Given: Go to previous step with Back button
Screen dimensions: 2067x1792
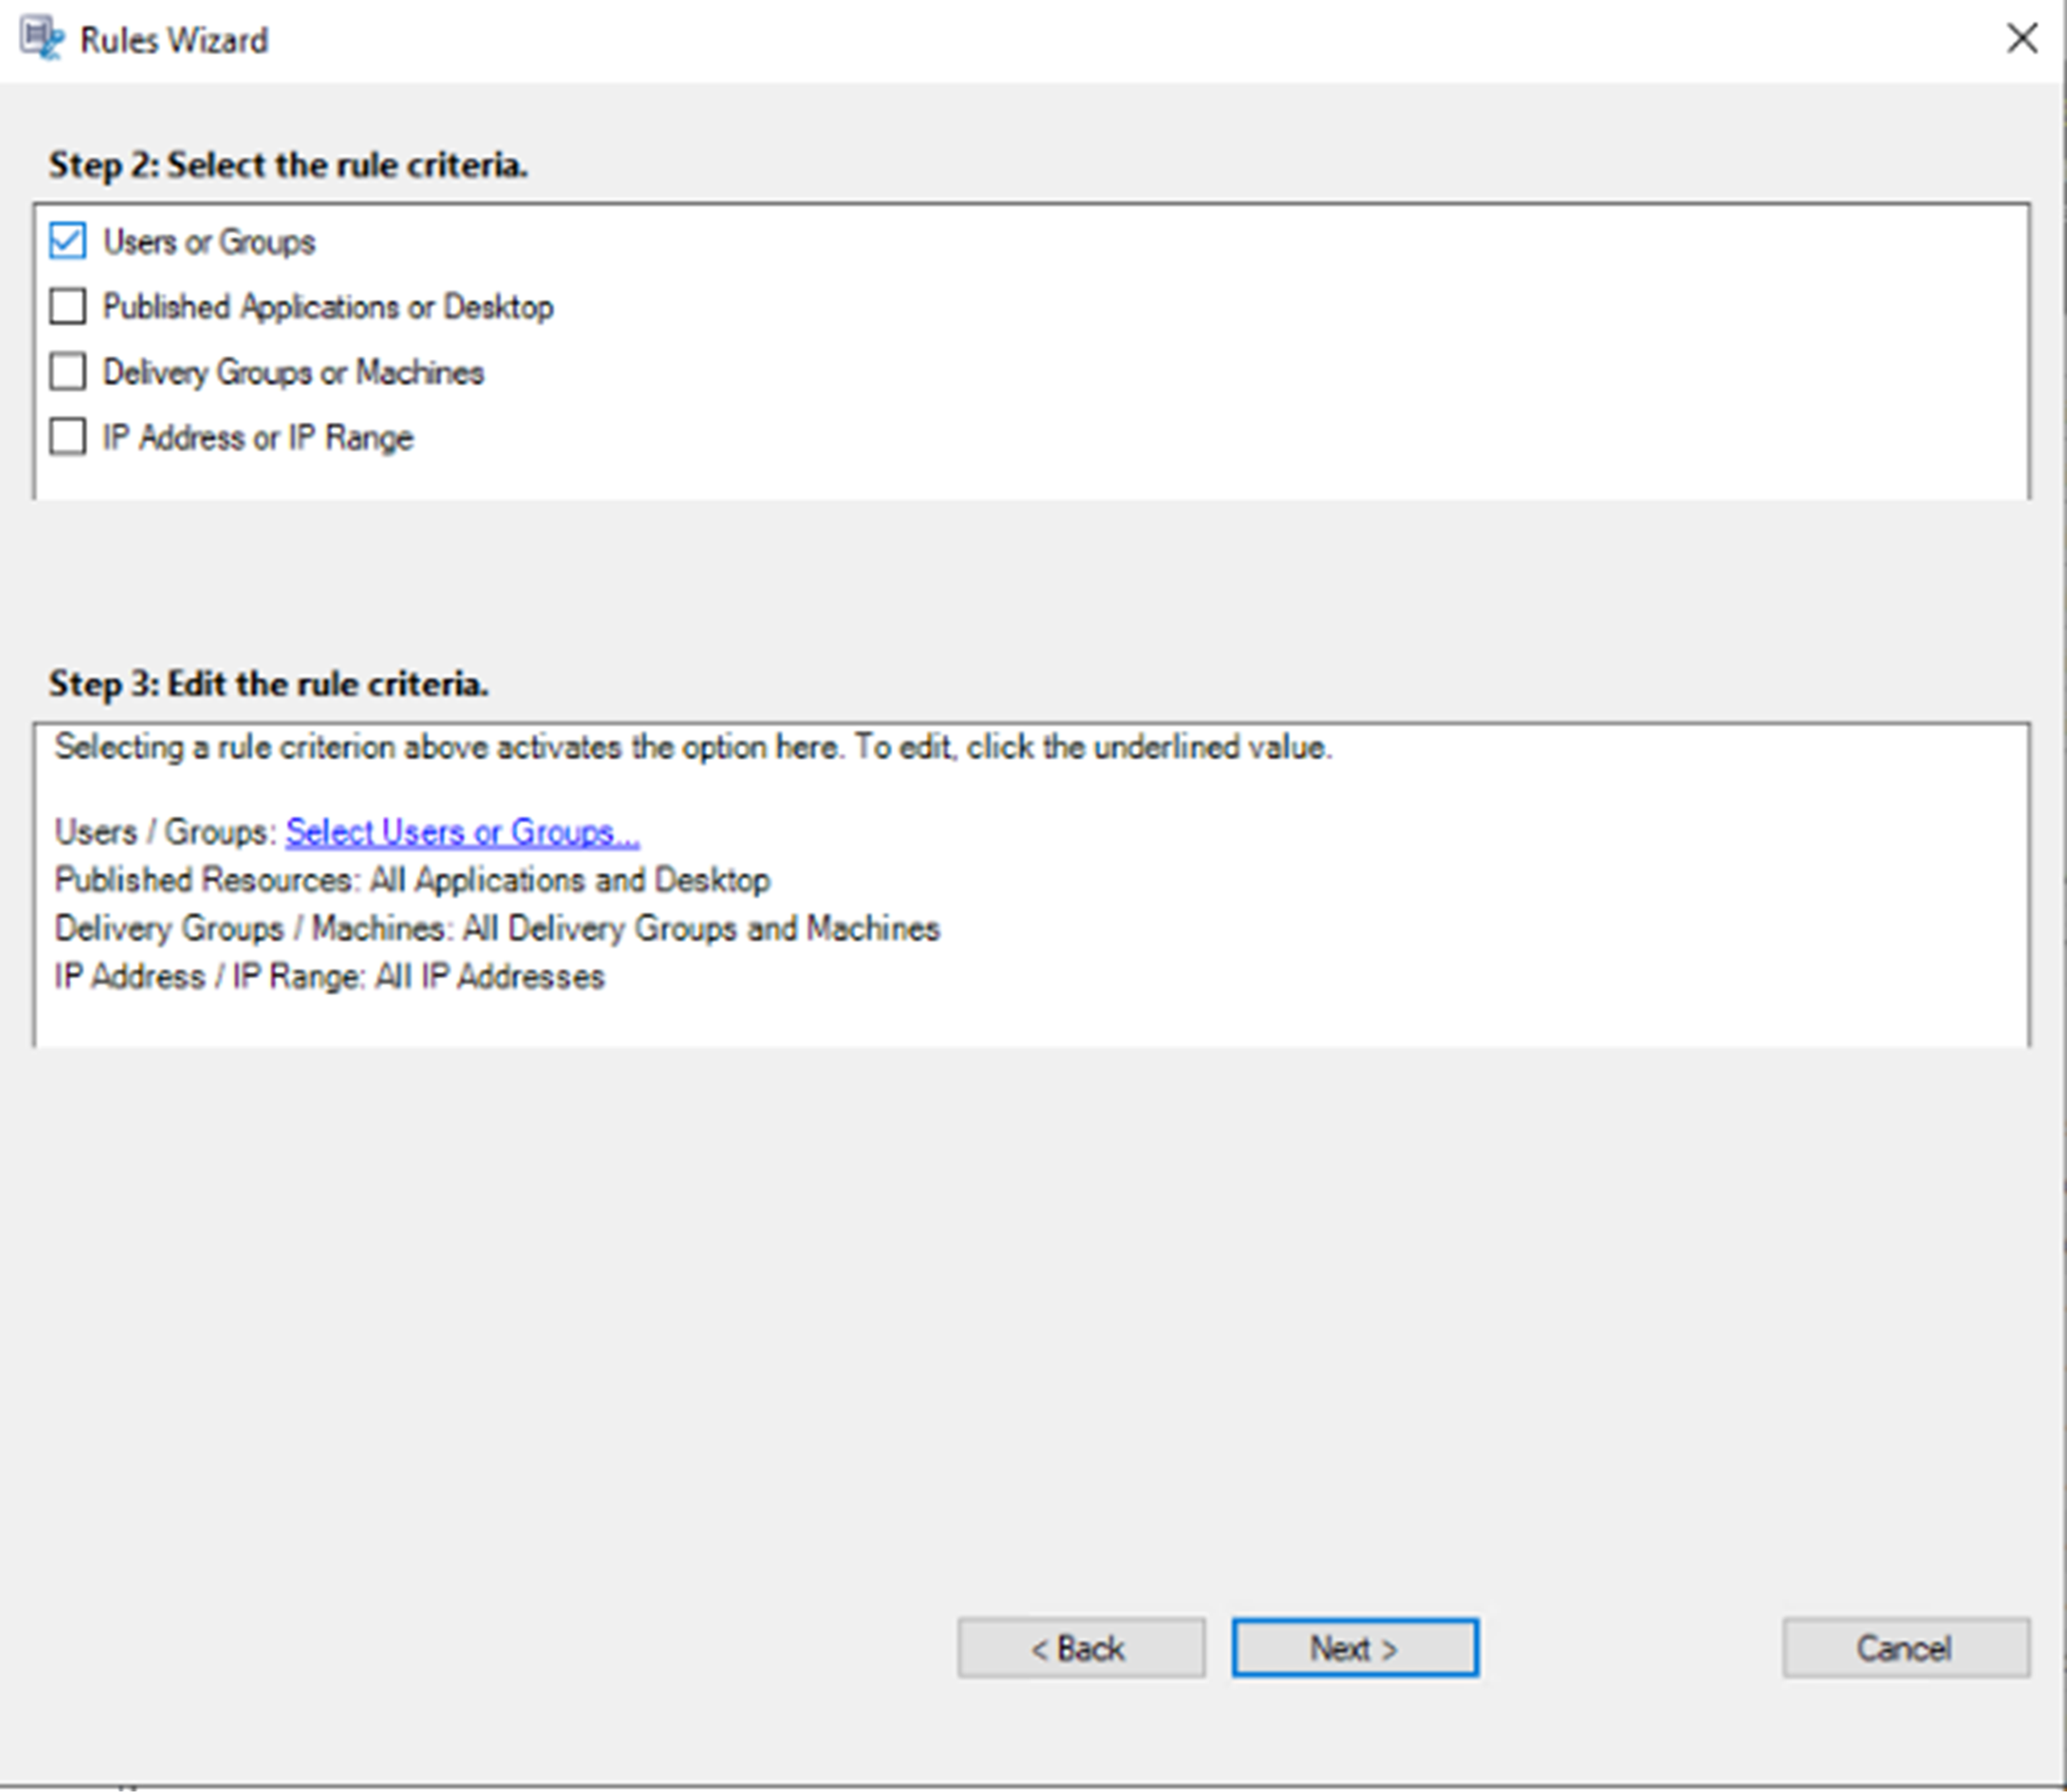Looking at the screenshot, I should (x=1080, y=1648).
